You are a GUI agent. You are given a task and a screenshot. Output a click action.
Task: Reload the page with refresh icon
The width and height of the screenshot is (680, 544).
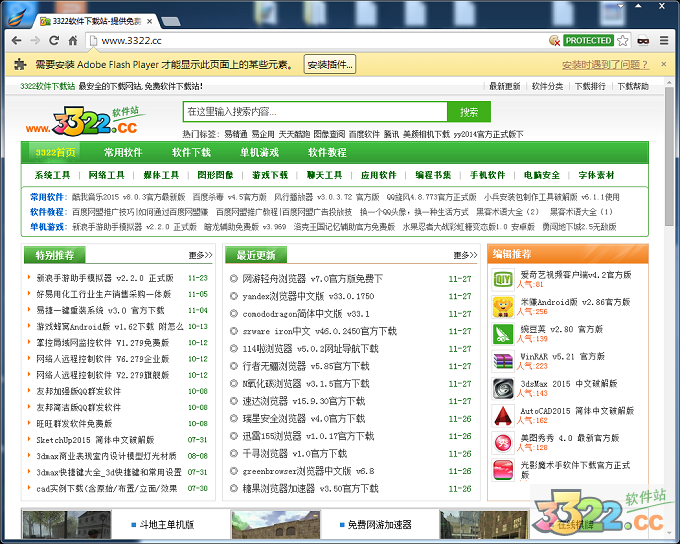click(54, 40)
